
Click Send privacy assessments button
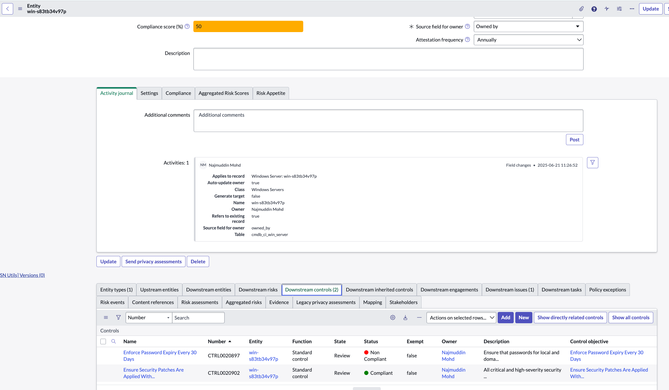click(154, 262)
